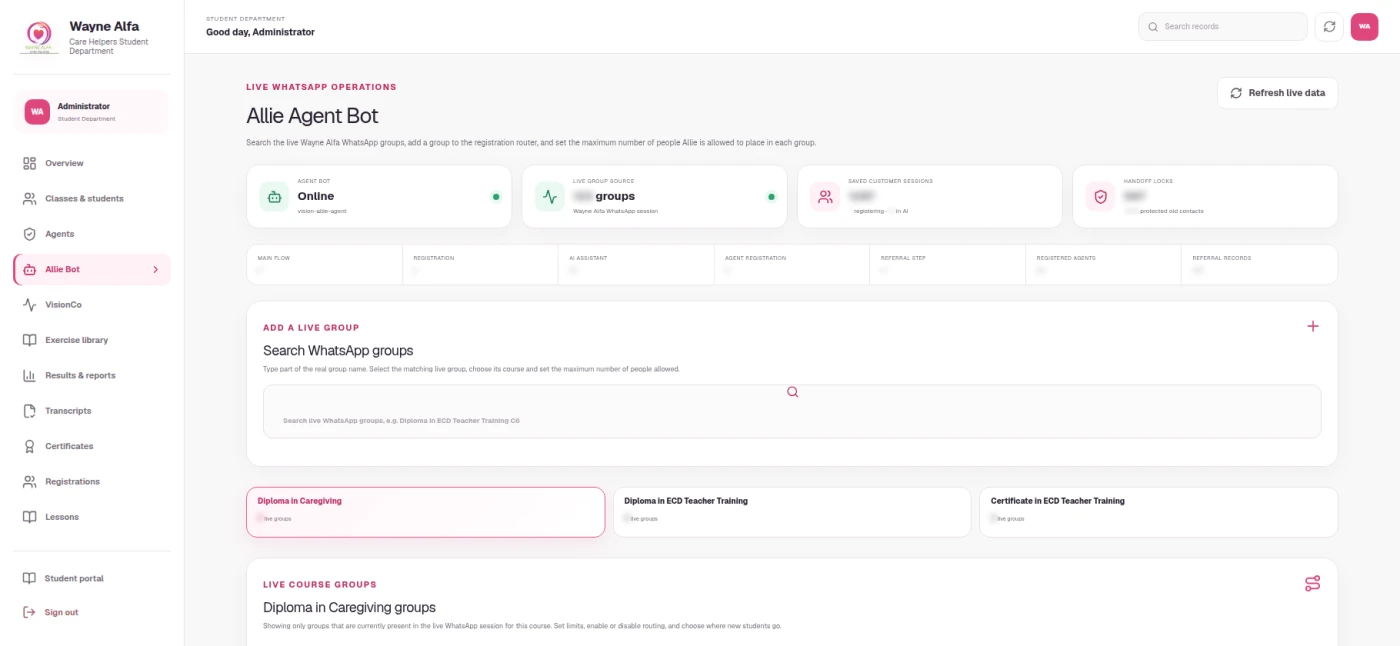
Task: Select Diploma in ECD Teacher Training tab
Action: pyautogui.click(x=792, y=512)
